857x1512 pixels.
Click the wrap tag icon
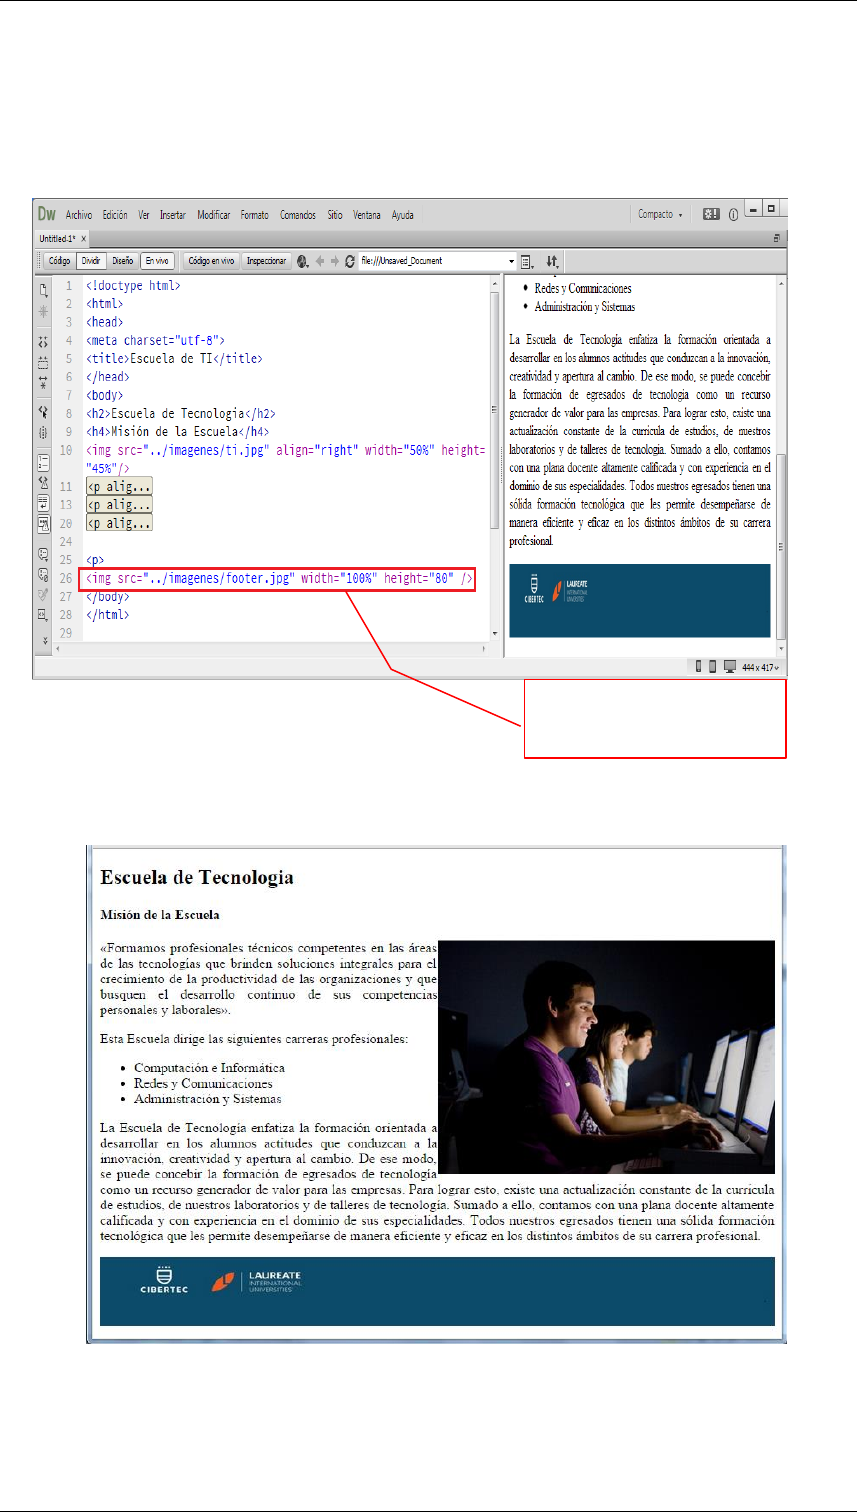pos(43,594)
